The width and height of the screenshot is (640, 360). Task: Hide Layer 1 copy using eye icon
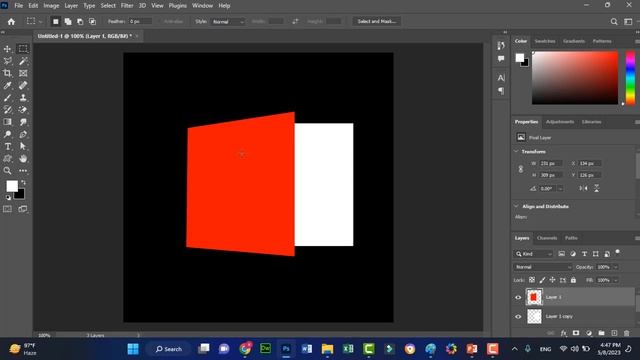click(x=518, y=316)
